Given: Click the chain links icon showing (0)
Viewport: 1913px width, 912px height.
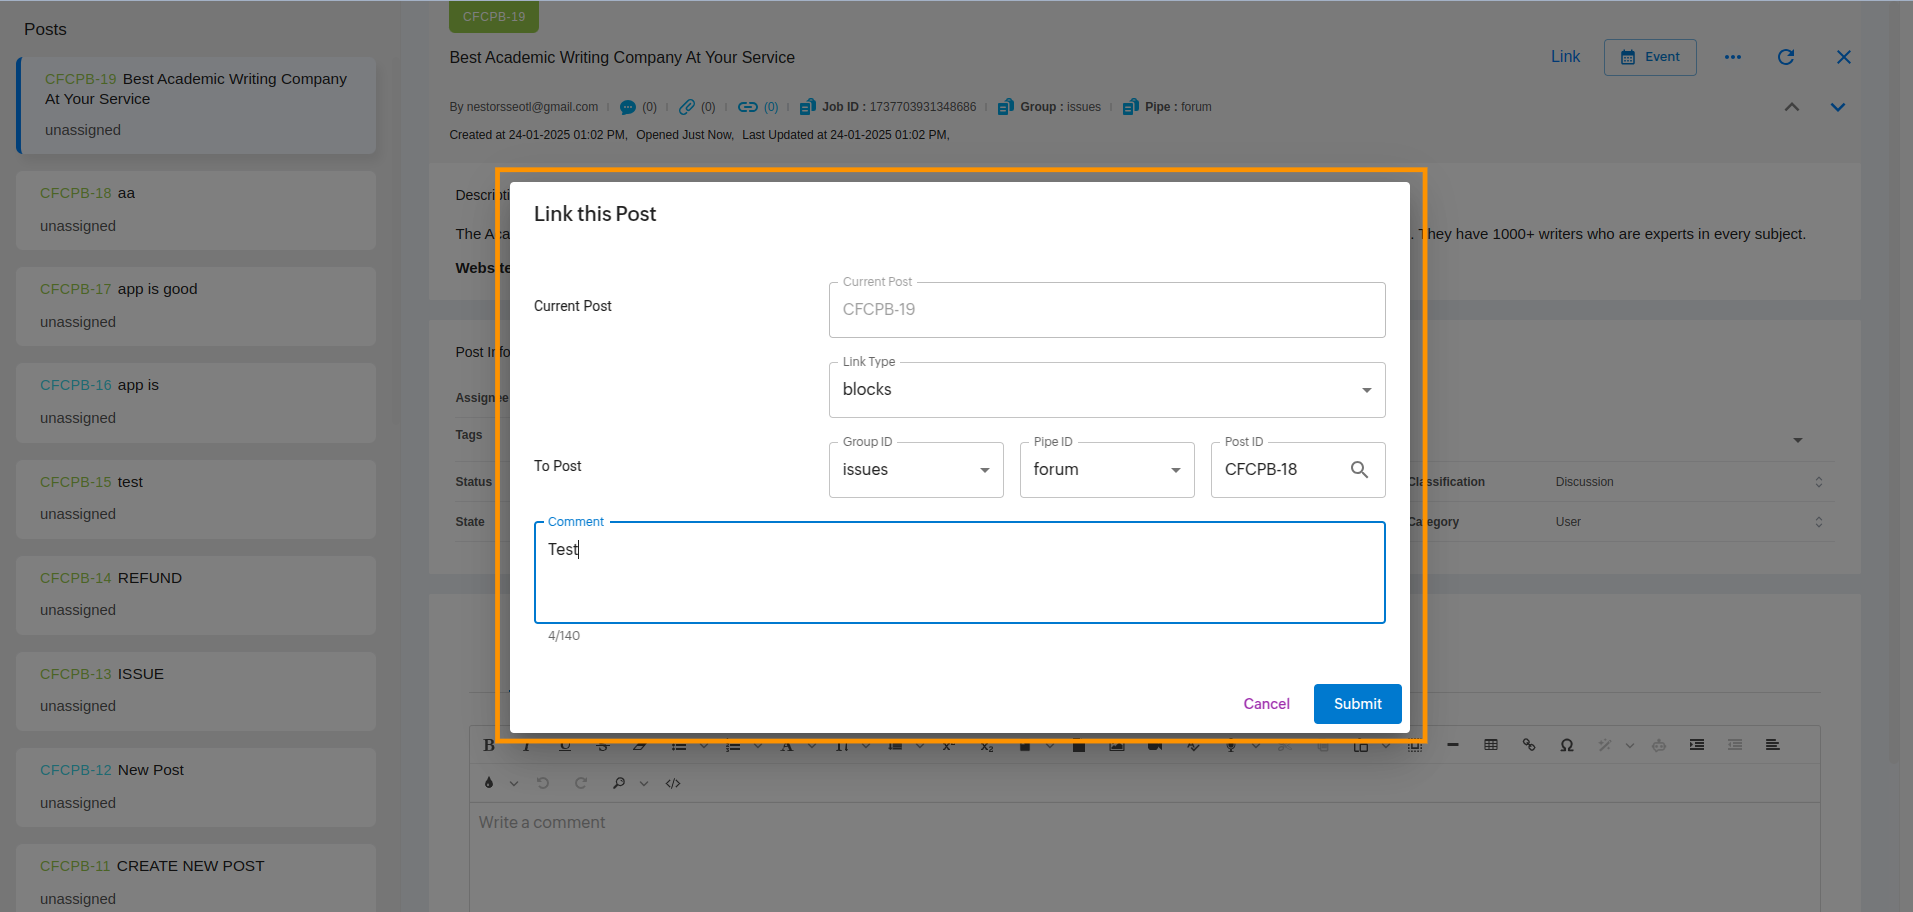Looking at the screenshot, I should click(747, 107).
